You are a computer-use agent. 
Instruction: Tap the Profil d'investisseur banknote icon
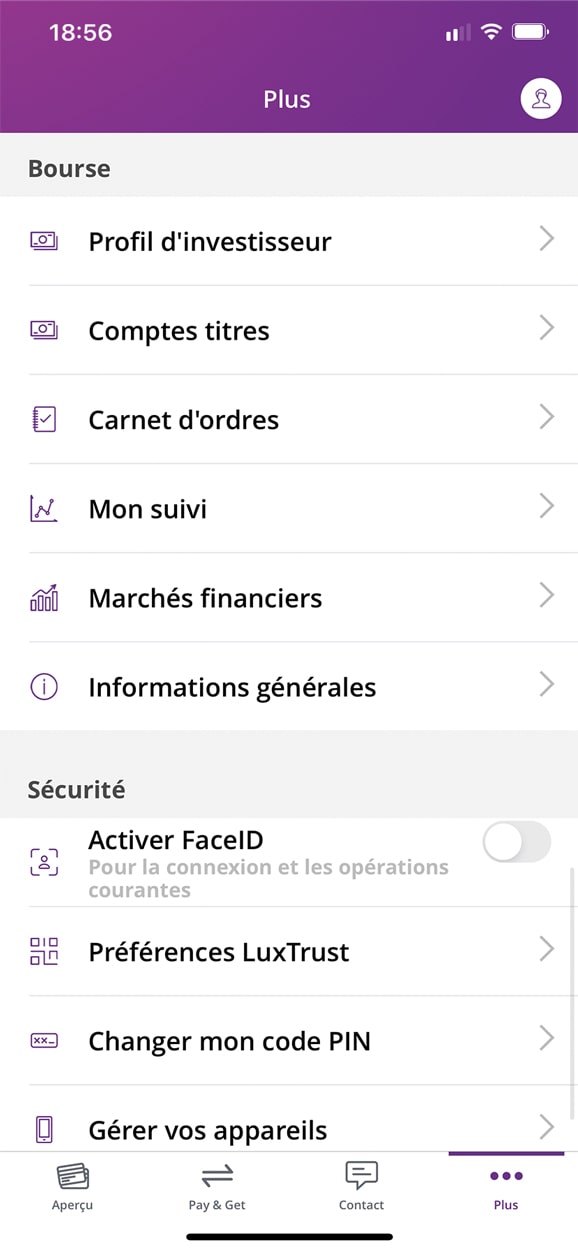click(x=43, y=241)
